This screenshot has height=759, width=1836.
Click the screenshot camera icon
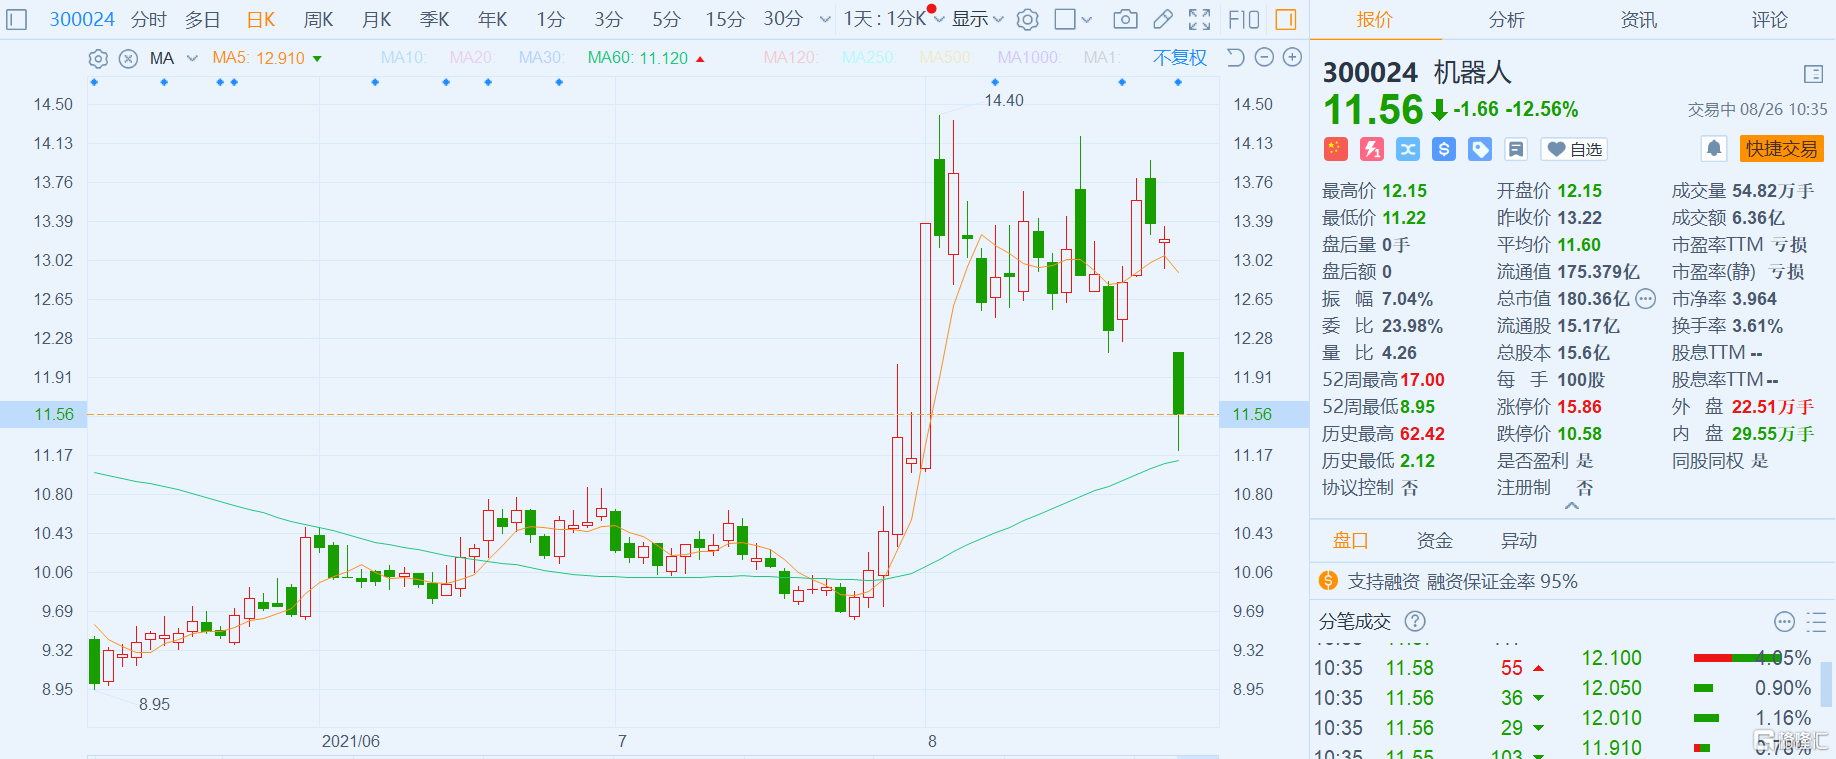click(1125, 19)
